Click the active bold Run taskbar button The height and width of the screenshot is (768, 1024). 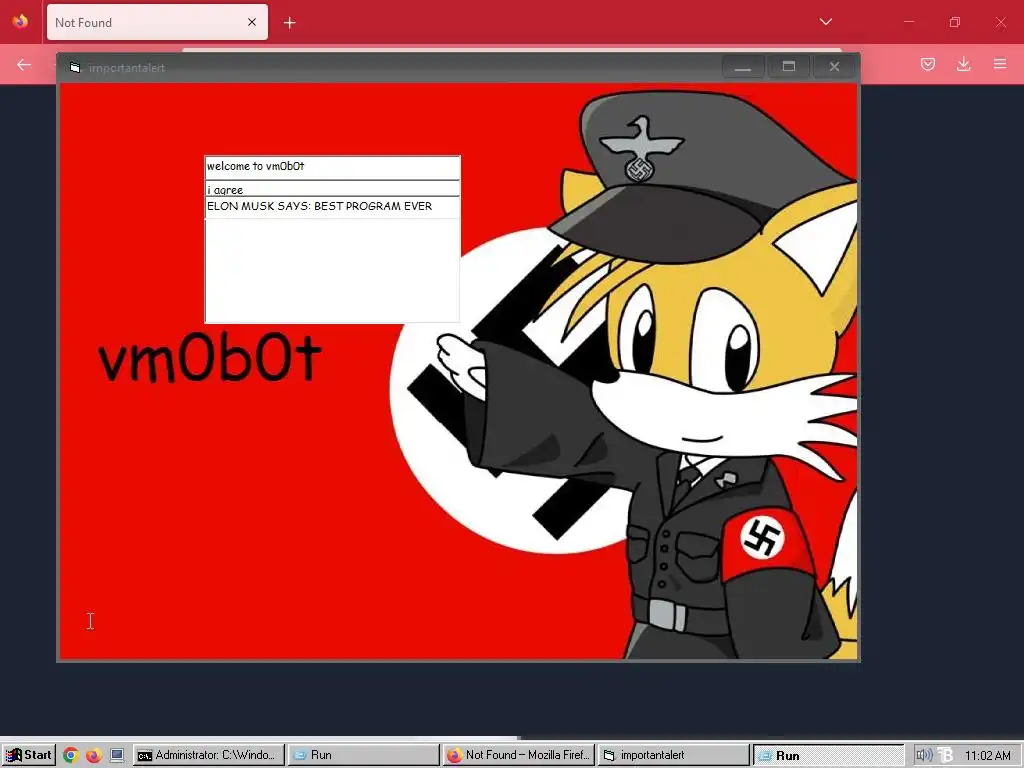(x=828, y=755)
